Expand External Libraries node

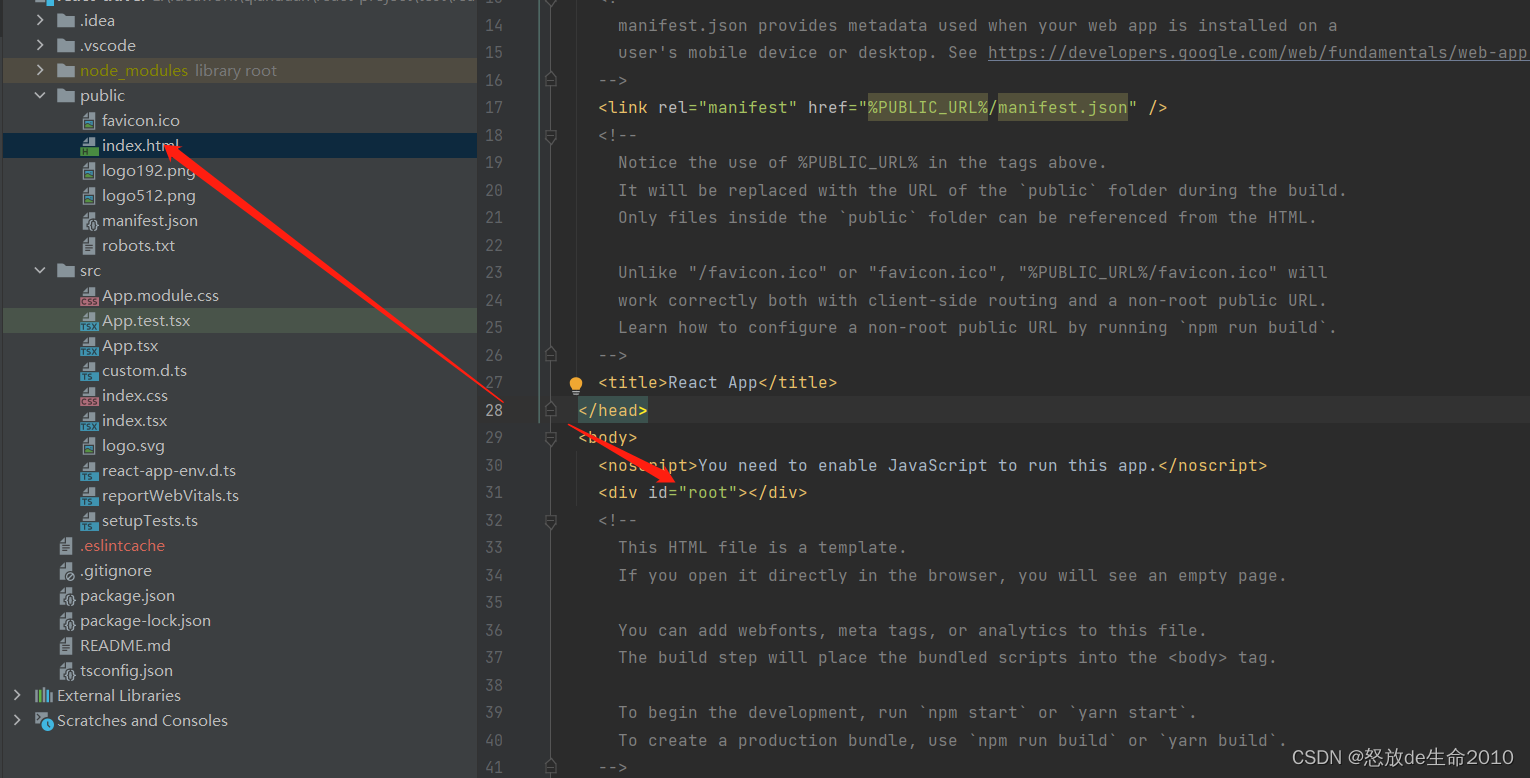coord(17,695)
